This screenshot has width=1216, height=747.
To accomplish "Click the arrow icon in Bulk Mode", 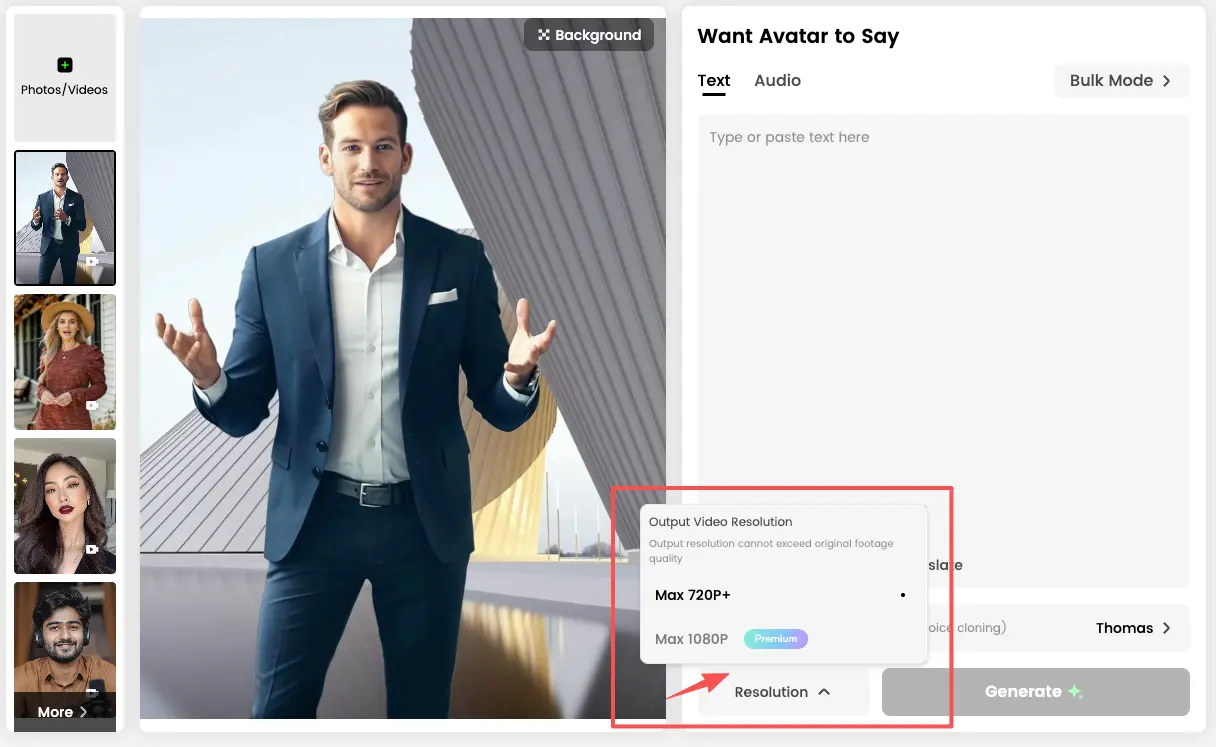I will (1166, 81).
